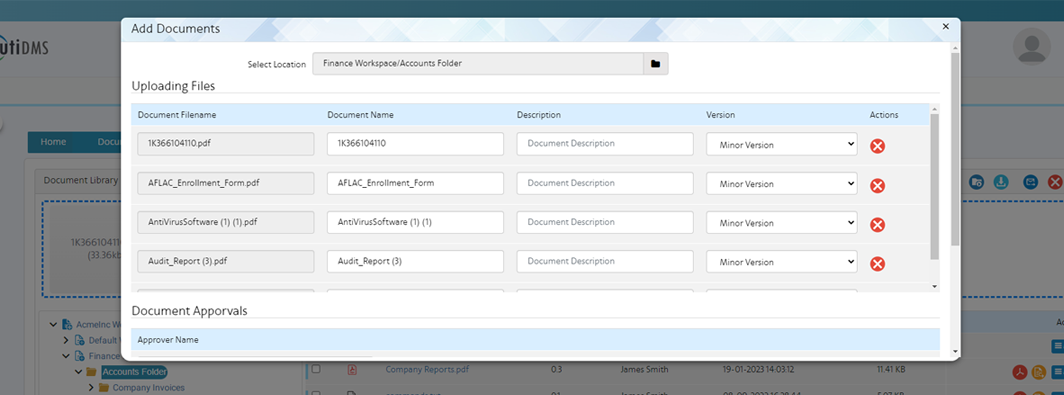Click the 11.41 KB file size cell
This screenshot has height=395, width=1064.
[890, 369]
